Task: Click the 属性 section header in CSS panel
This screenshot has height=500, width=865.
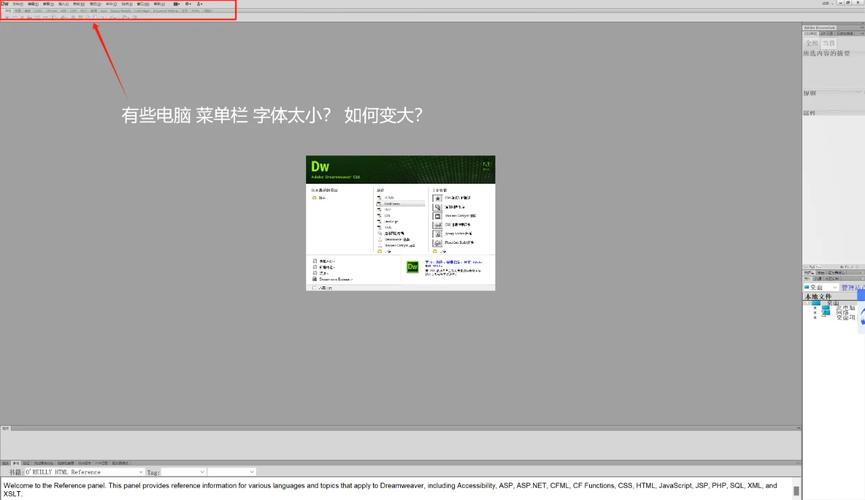Action: tap(809, 113)
